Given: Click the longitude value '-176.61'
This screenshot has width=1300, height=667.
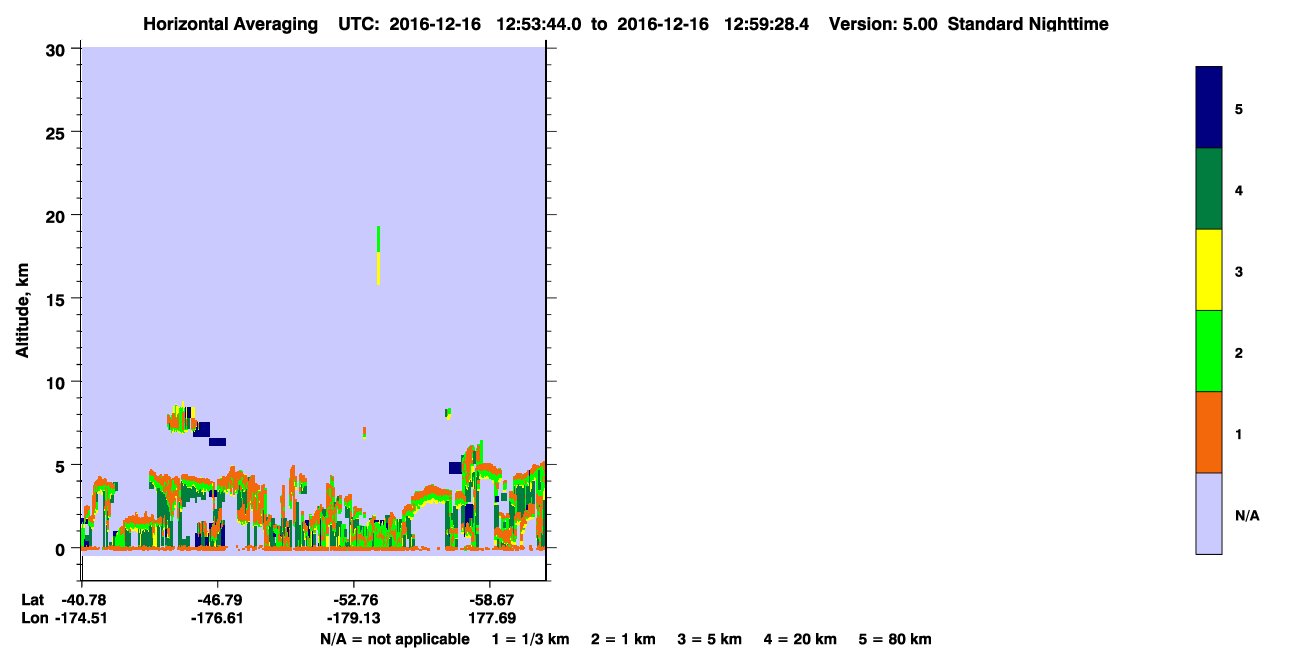Looking at the screenshot, I should [x=216, y=618].
